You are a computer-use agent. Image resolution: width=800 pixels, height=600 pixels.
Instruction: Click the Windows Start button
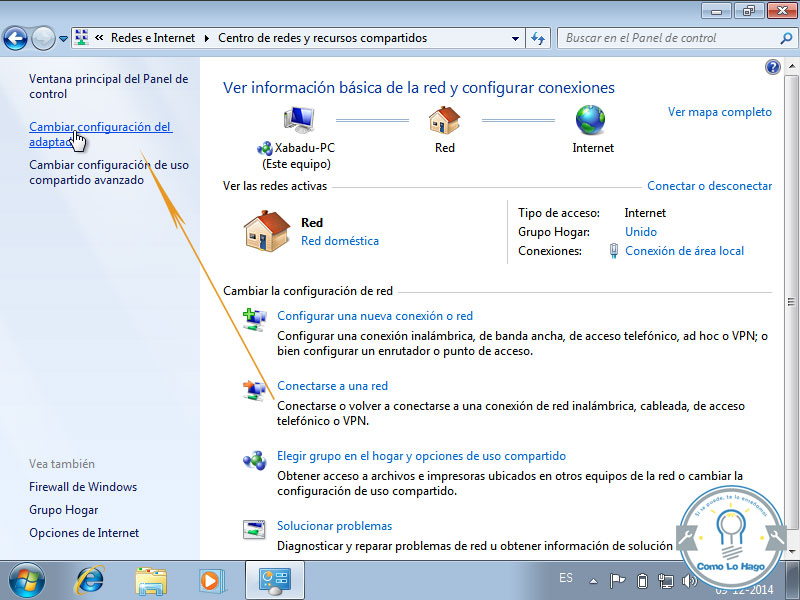click(x=27, y=579)
